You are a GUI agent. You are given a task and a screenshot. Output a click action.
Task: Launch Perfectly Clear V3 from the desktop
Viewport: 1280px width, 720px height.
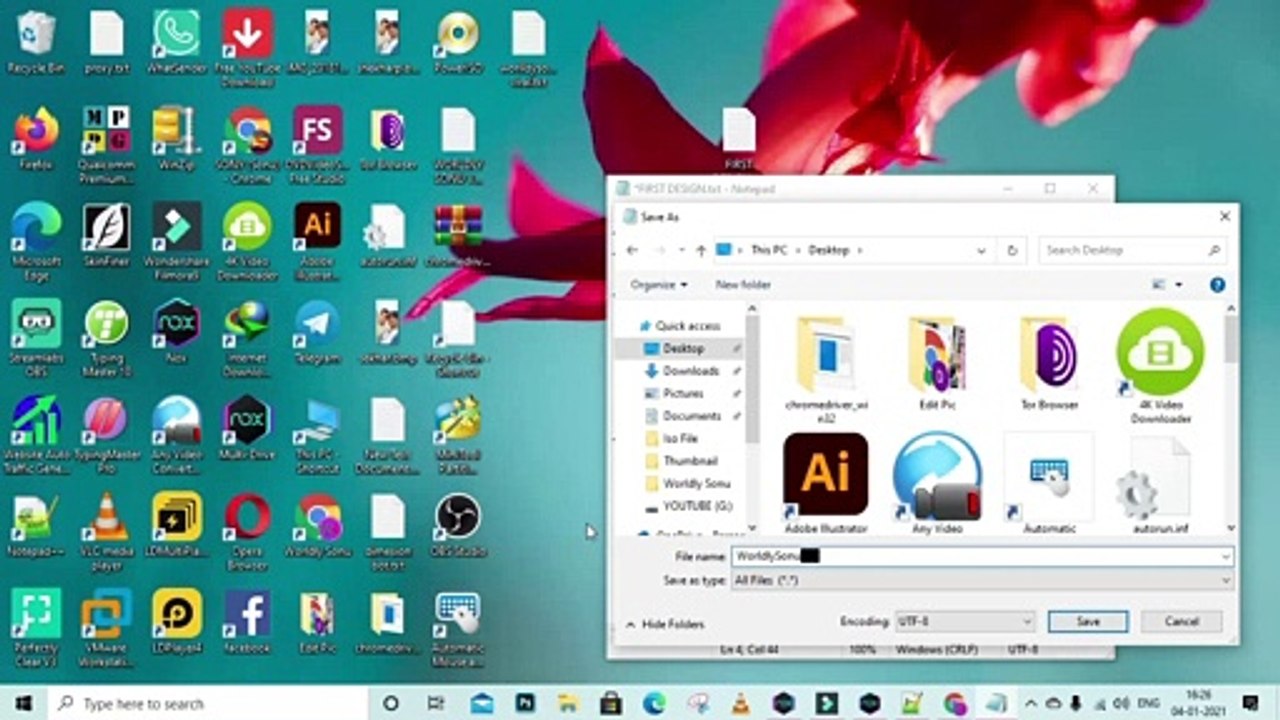coord(36,627)
